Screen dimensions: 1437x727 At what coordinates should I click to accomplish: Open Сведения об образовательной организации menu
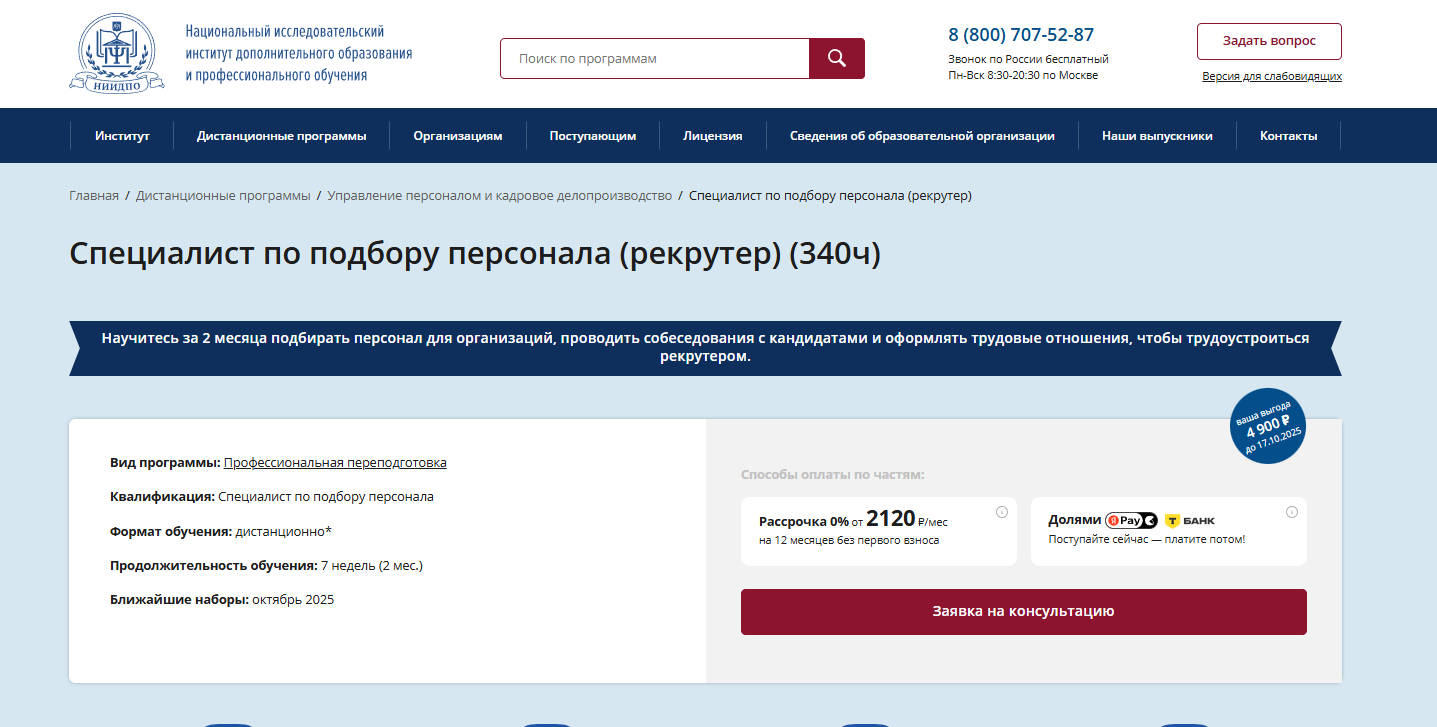point(922,136)
